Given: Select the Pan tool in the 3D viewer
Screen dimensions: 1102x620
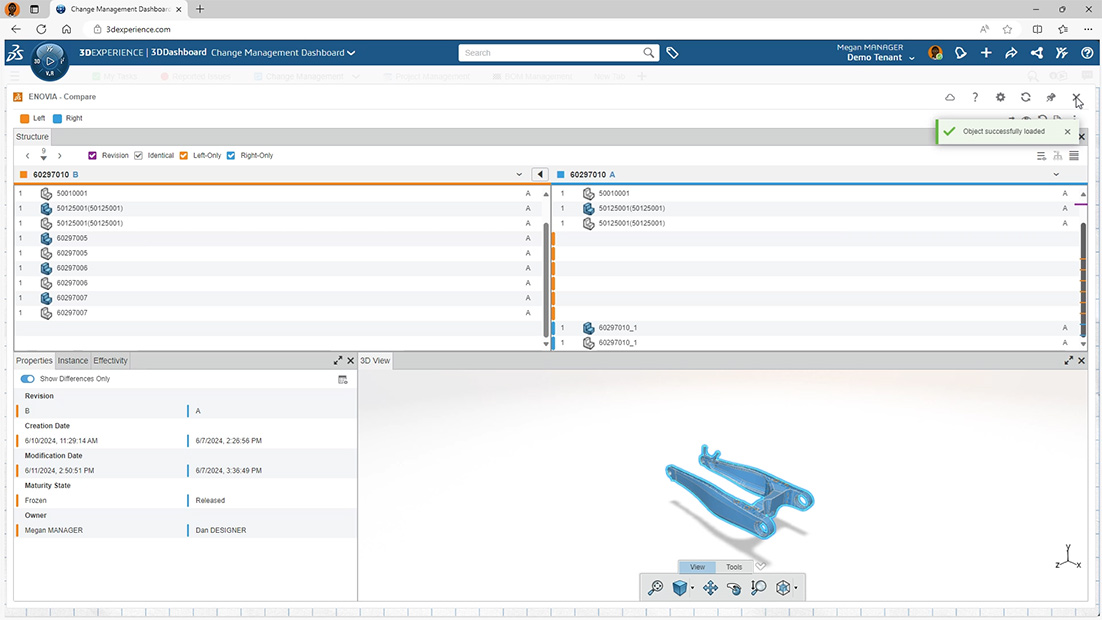Looking at the screenshot, I should [x=710, y=587].
